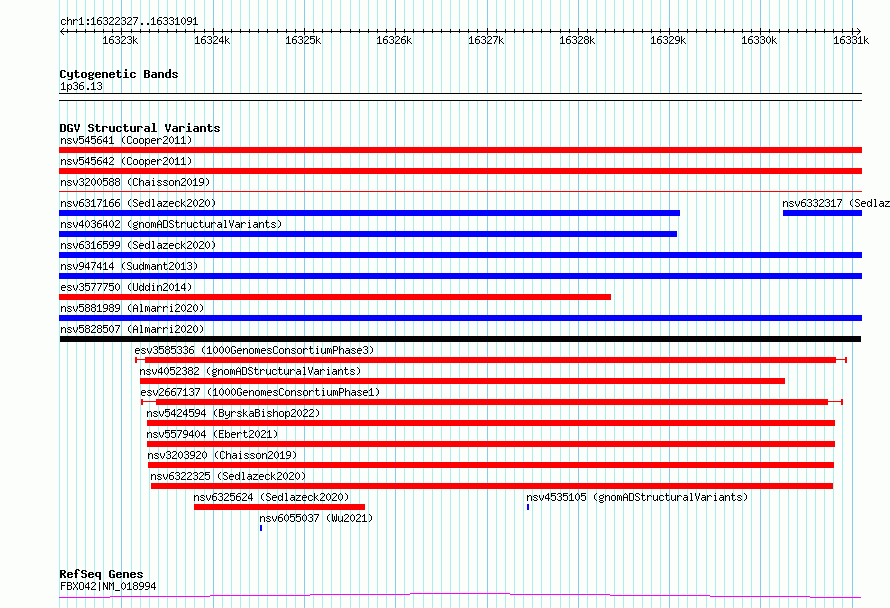The height and width of the screenshot is (608, 890).
Task: Click the 16326k ruler tick label
Action: 394,40
